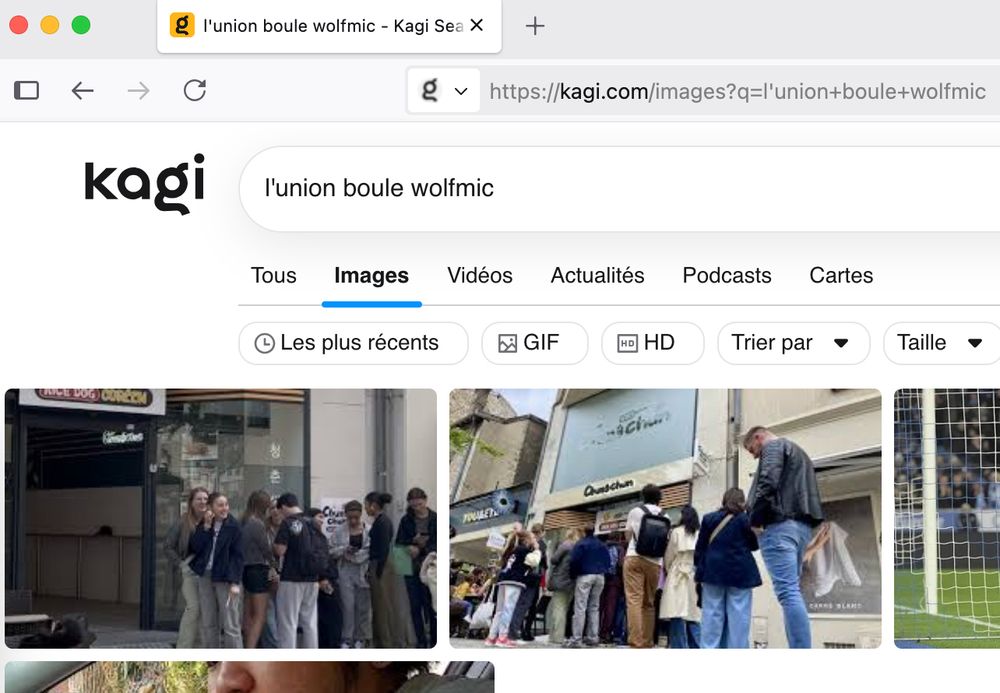
Task: Open the sidebar panel icon
Action: pyautogui.click(x=26, y=90)
